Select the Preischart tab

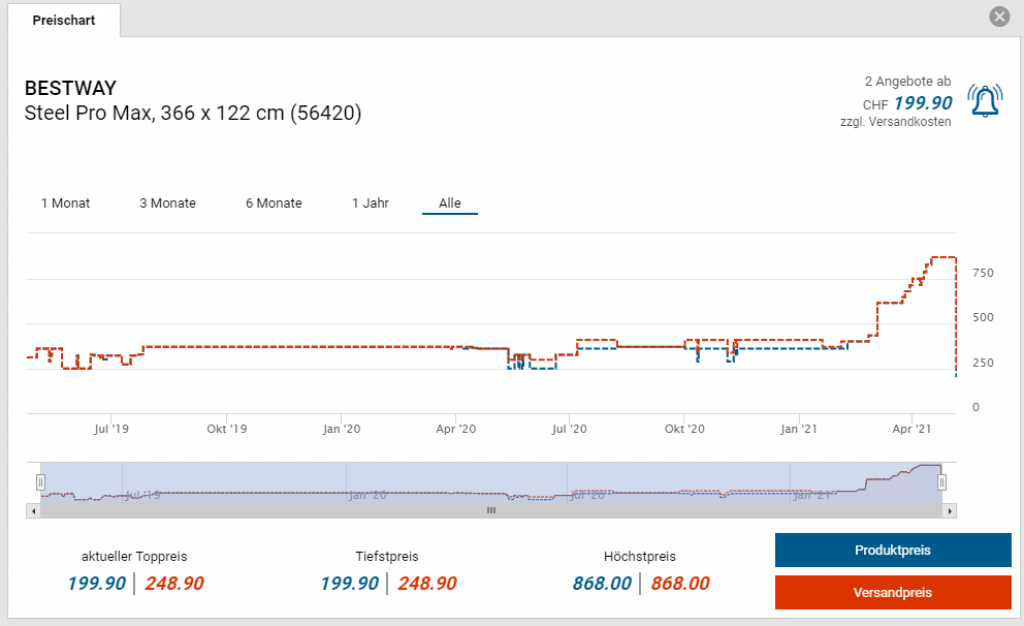pyautogui.click(x=64, y=20)
